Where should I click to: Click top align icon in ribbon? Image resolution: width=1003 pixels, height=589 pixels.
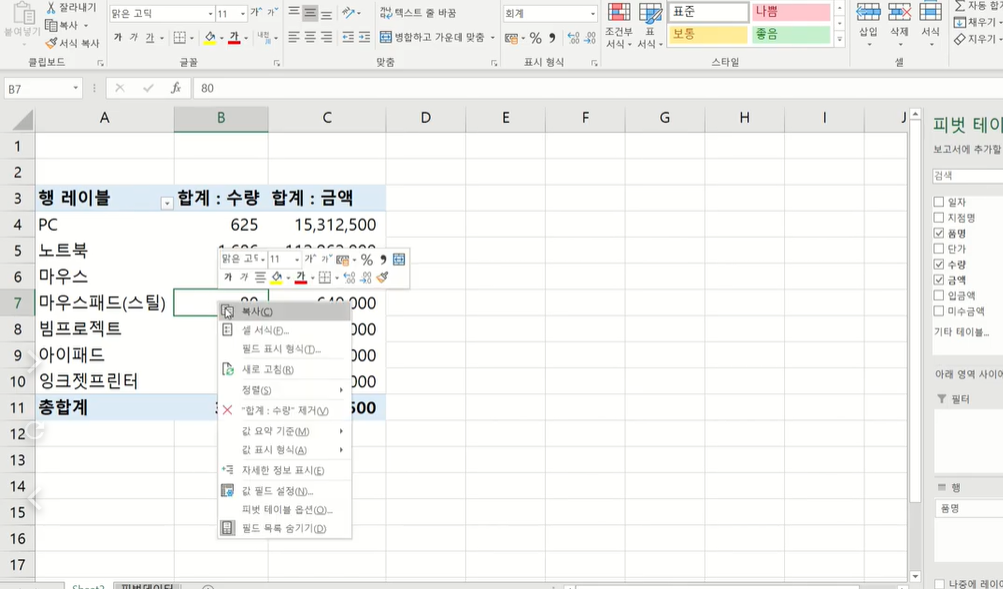pyautogui.click(x=294, y=13)
